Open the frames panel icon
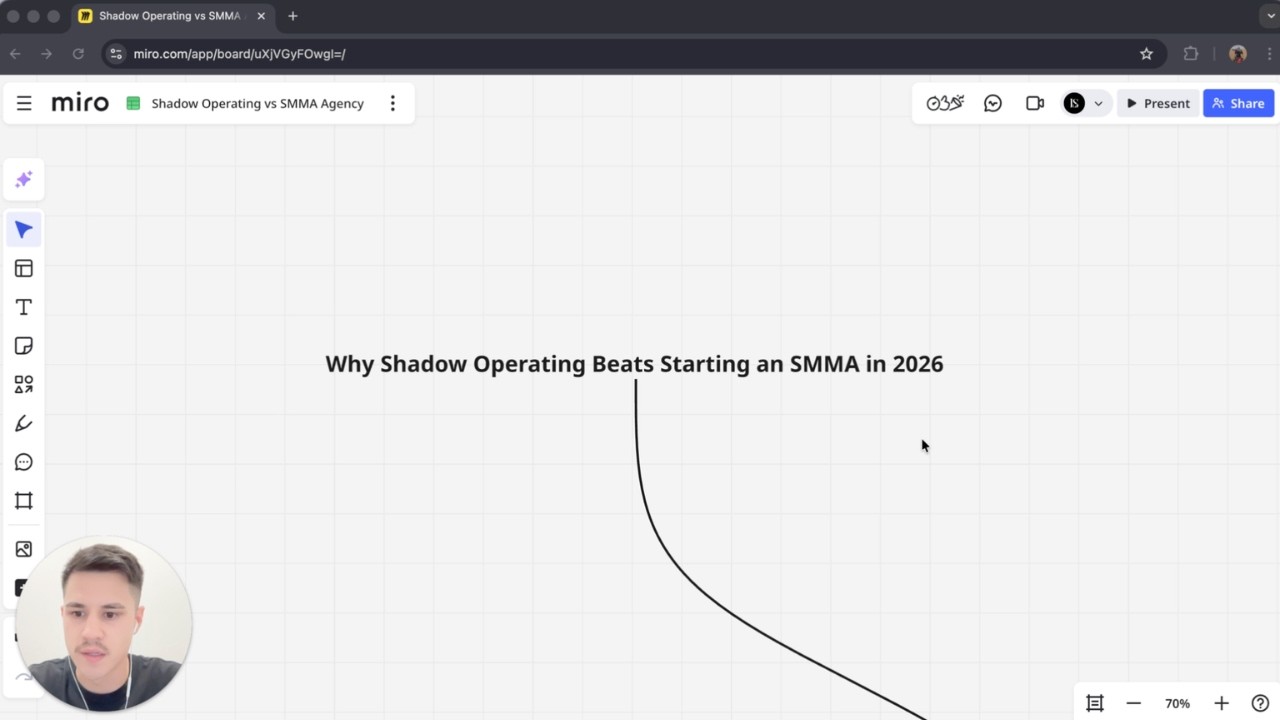This screenshot has height=720, width=1280. (1095, 703)
